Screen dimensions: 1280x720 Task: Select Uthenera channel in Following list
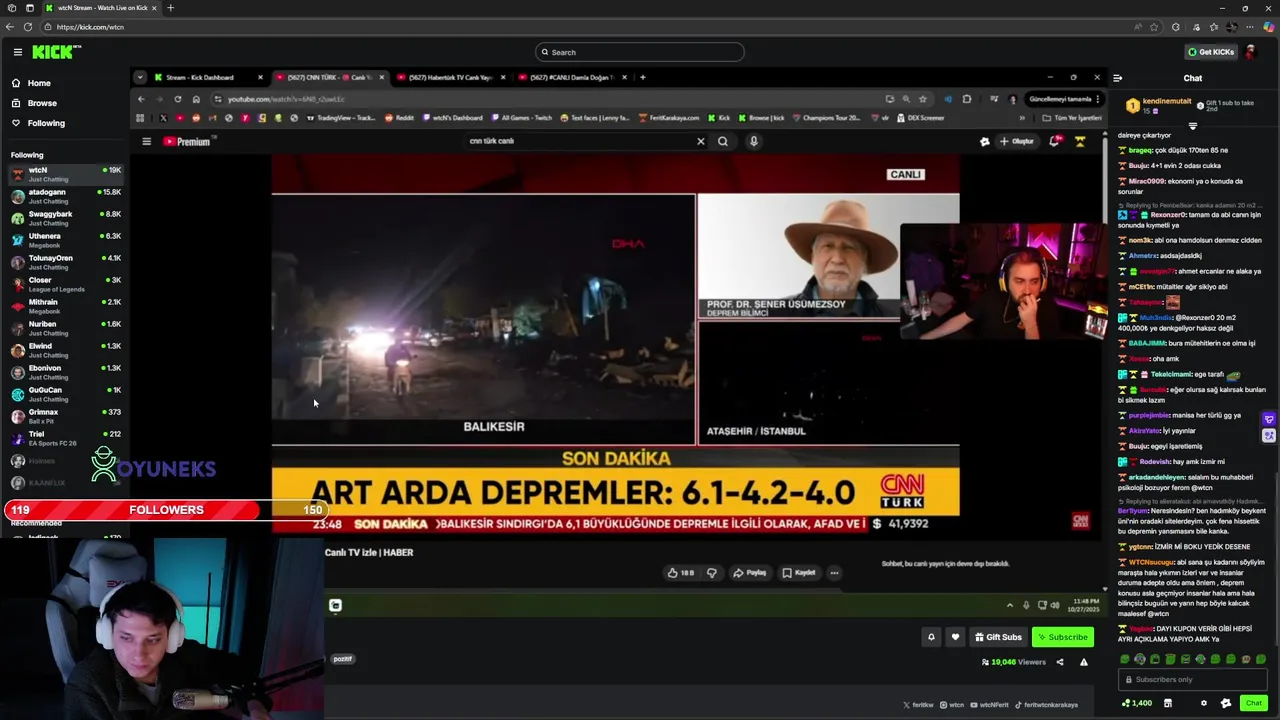click(x=65, y=240)
